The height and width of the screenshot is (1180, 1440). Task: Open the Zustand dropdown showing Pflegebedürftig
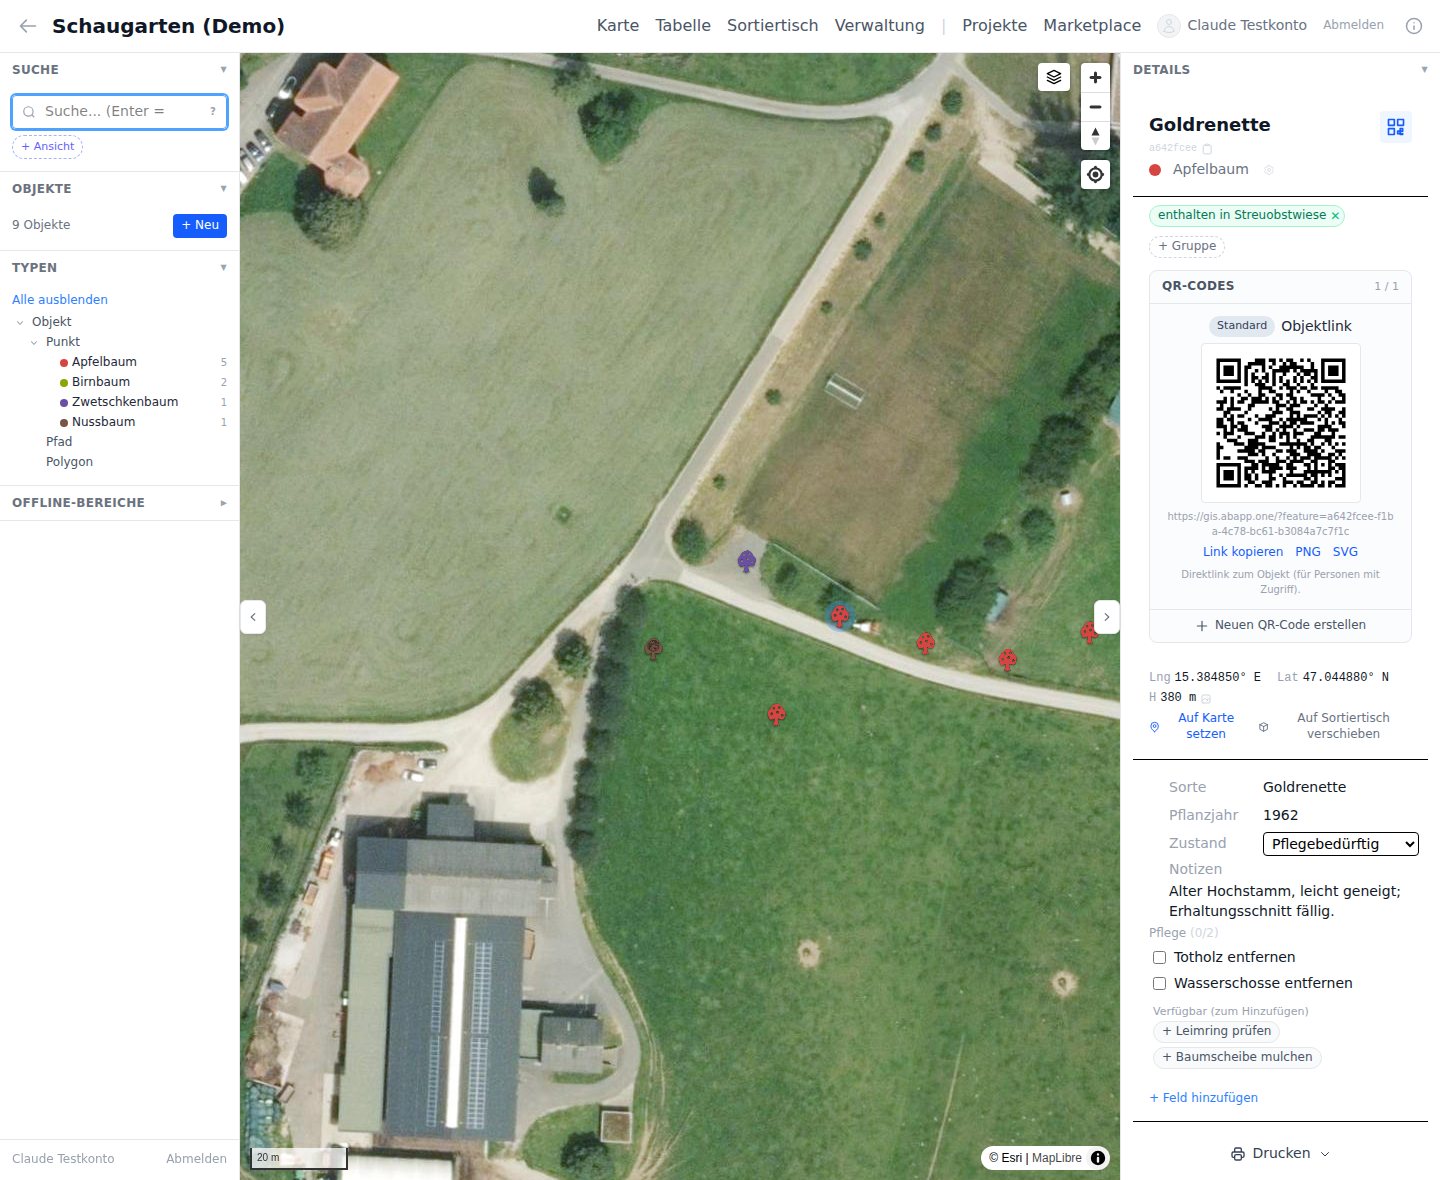(1341, 844)
